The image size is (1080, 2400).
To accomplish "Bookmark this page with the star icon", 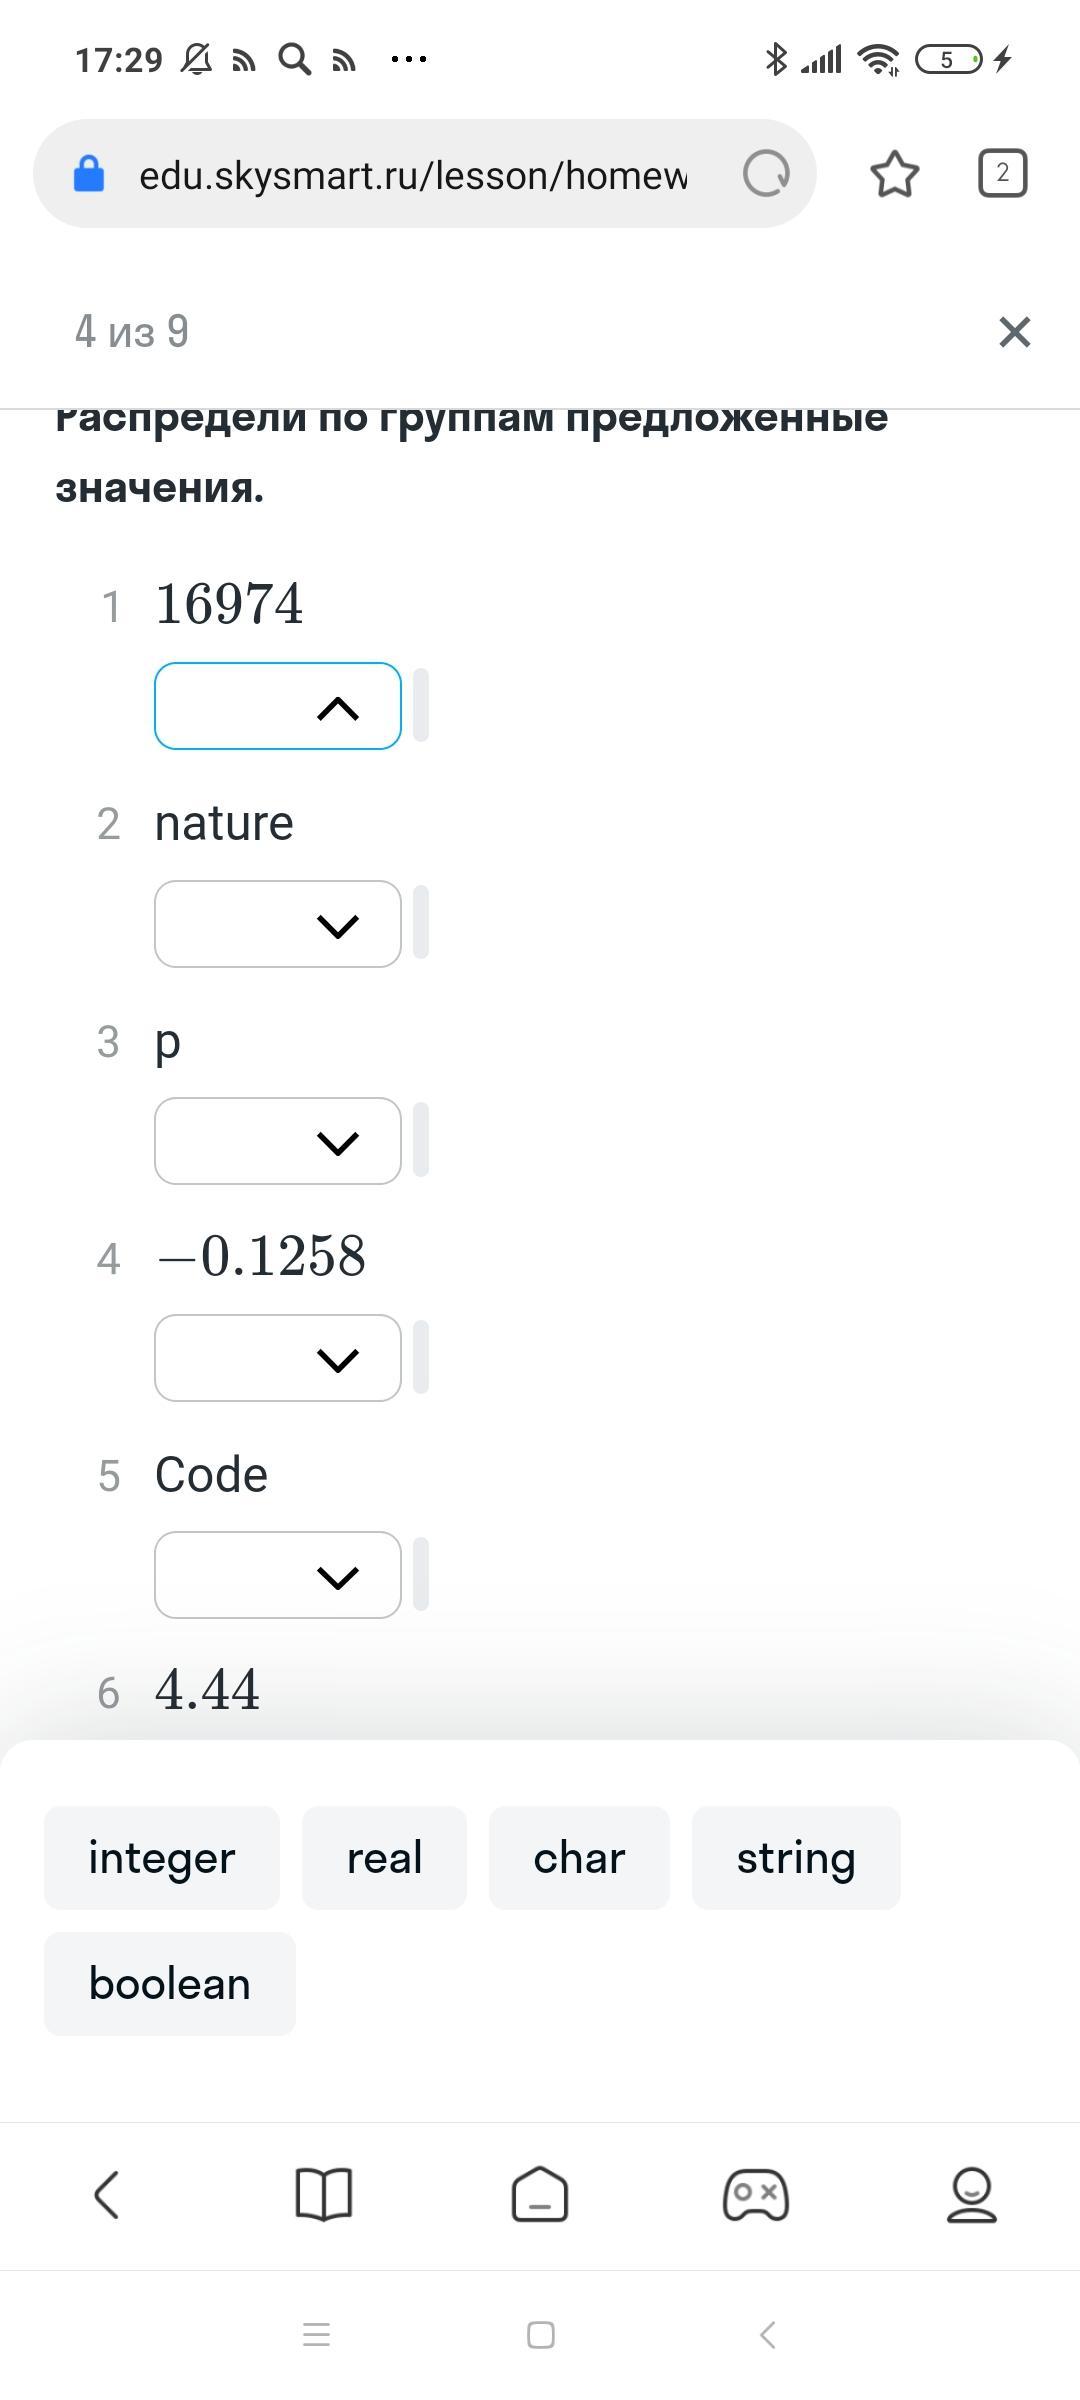I will (x=894, y=174).
